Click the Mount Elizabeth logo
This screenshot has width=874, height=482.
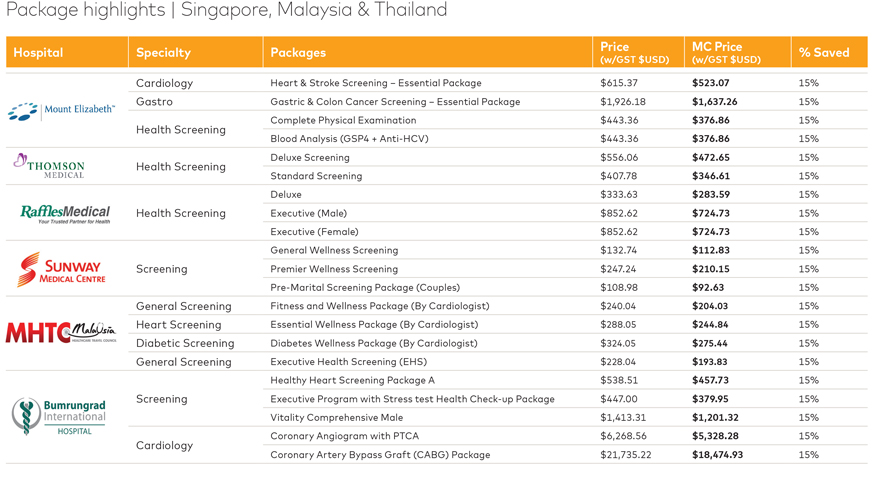pyautogui.click(x=62, y=110)
